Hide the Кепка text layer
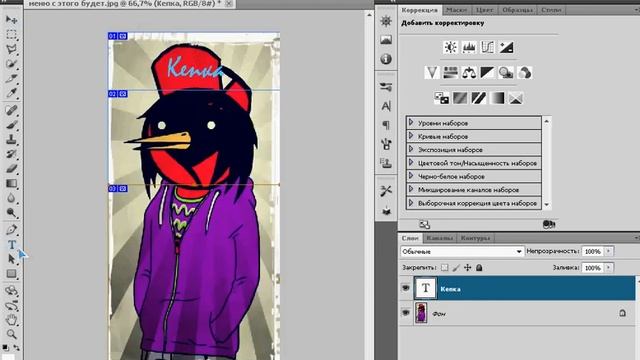 [406, 288]
